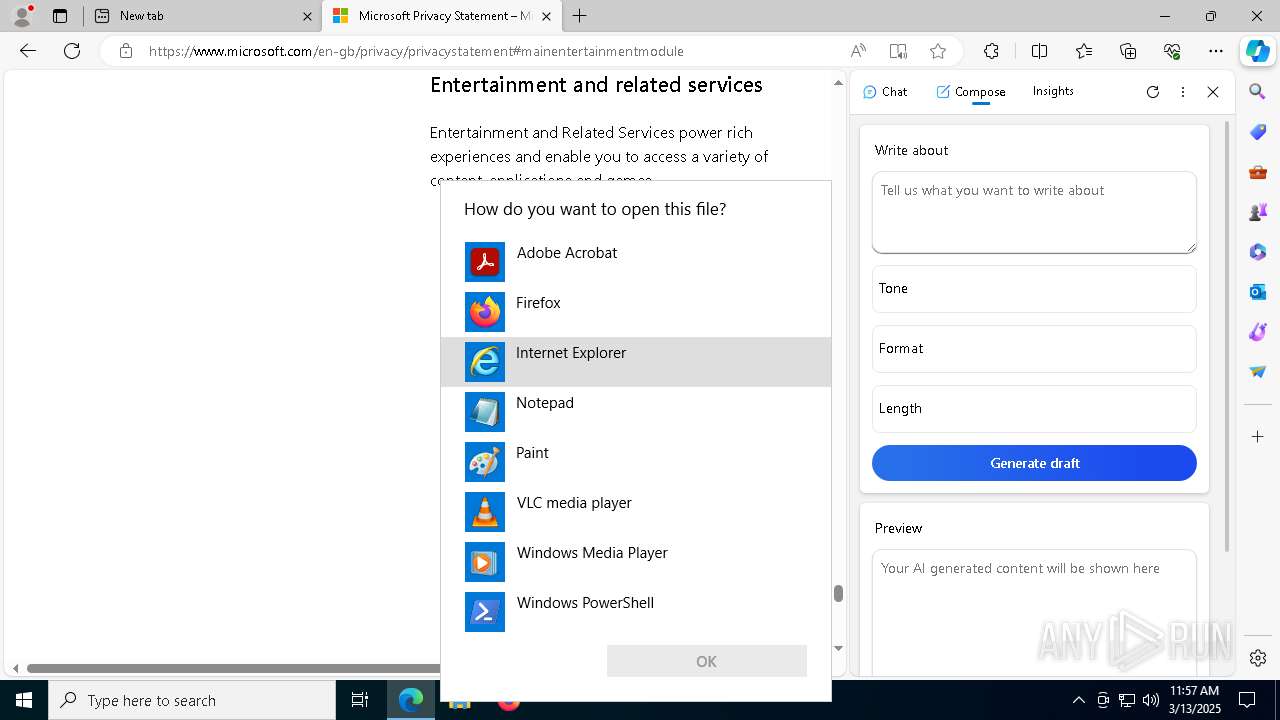Select the Windows PowerShell icon

[x=485, y=612]
